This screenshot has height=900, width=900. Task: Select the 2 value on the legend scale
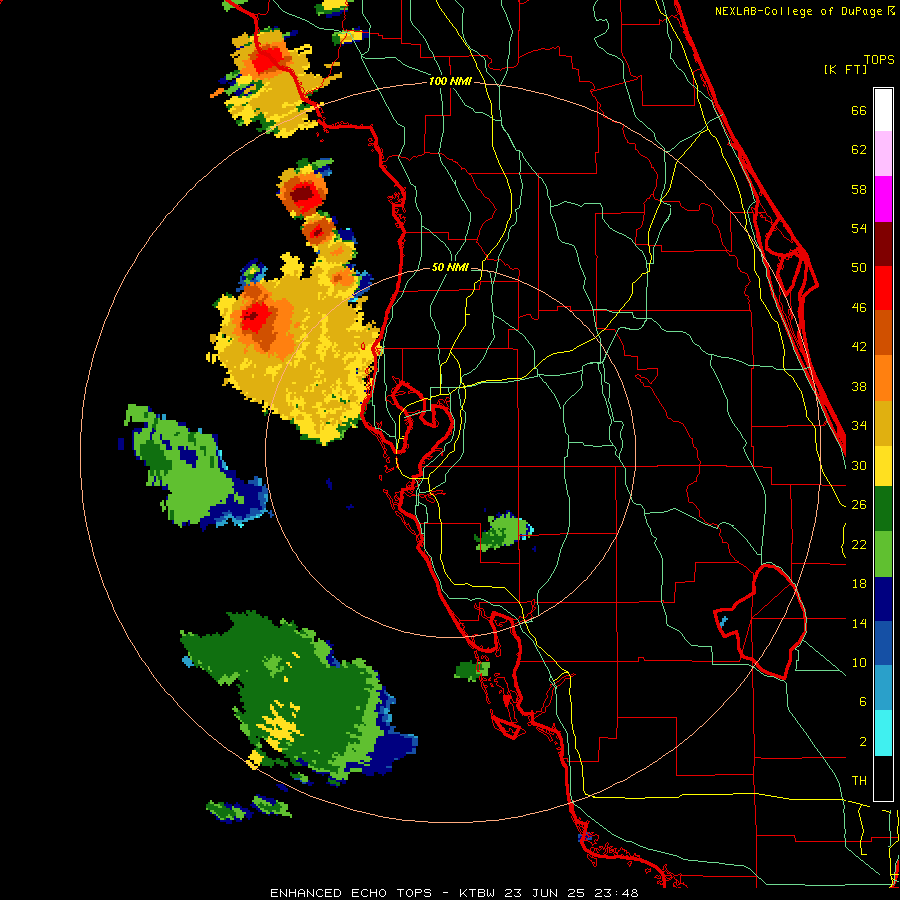pos(862,742)
